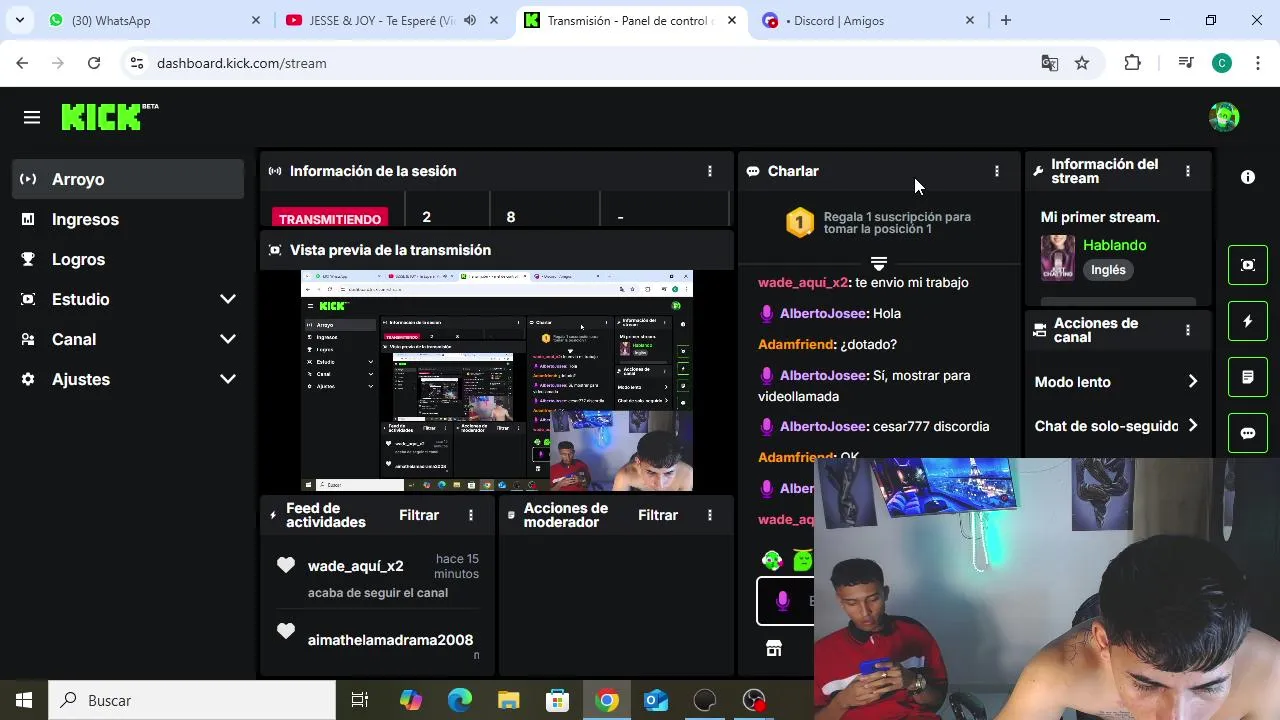Click Adamfriend's '¿dotado?' message username

[796, 344]
